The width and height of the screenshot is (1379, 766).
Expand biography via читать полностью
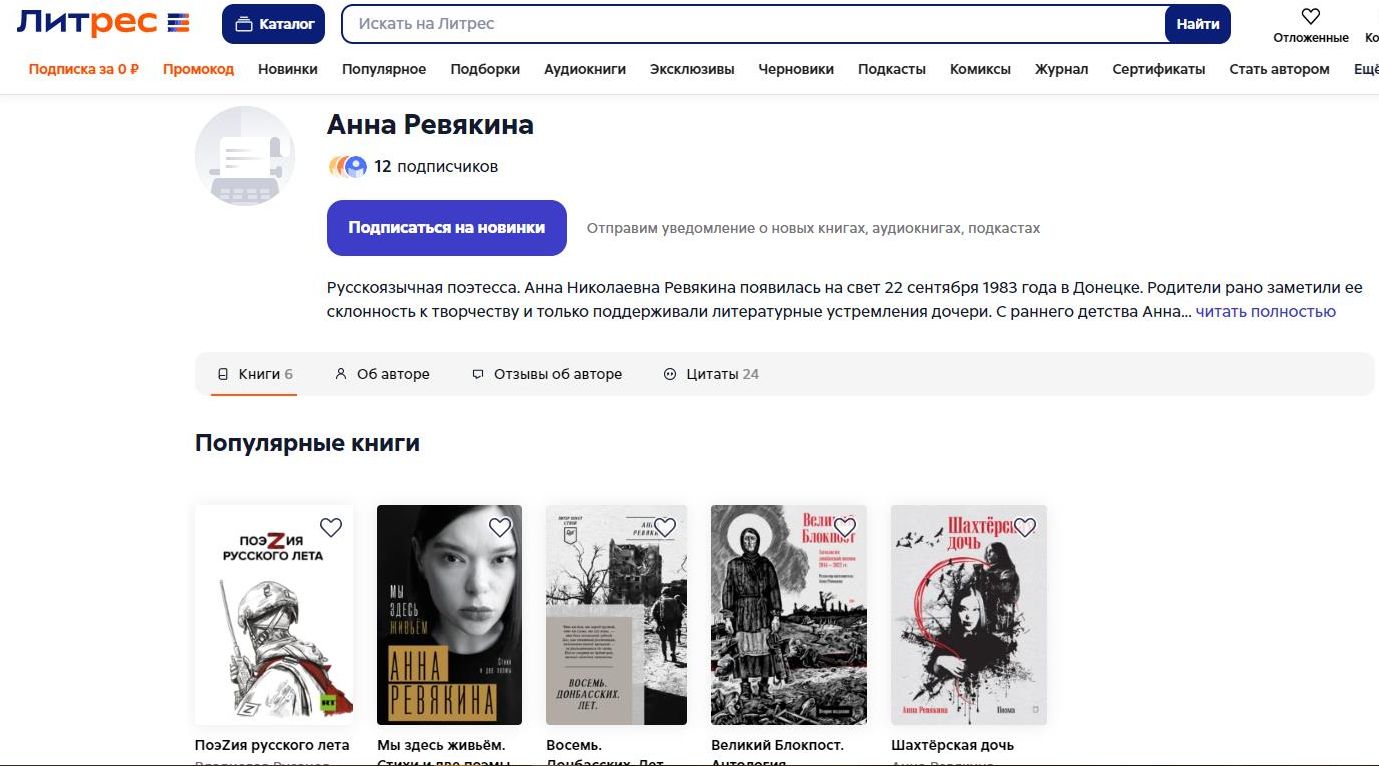coord(1265,311)
